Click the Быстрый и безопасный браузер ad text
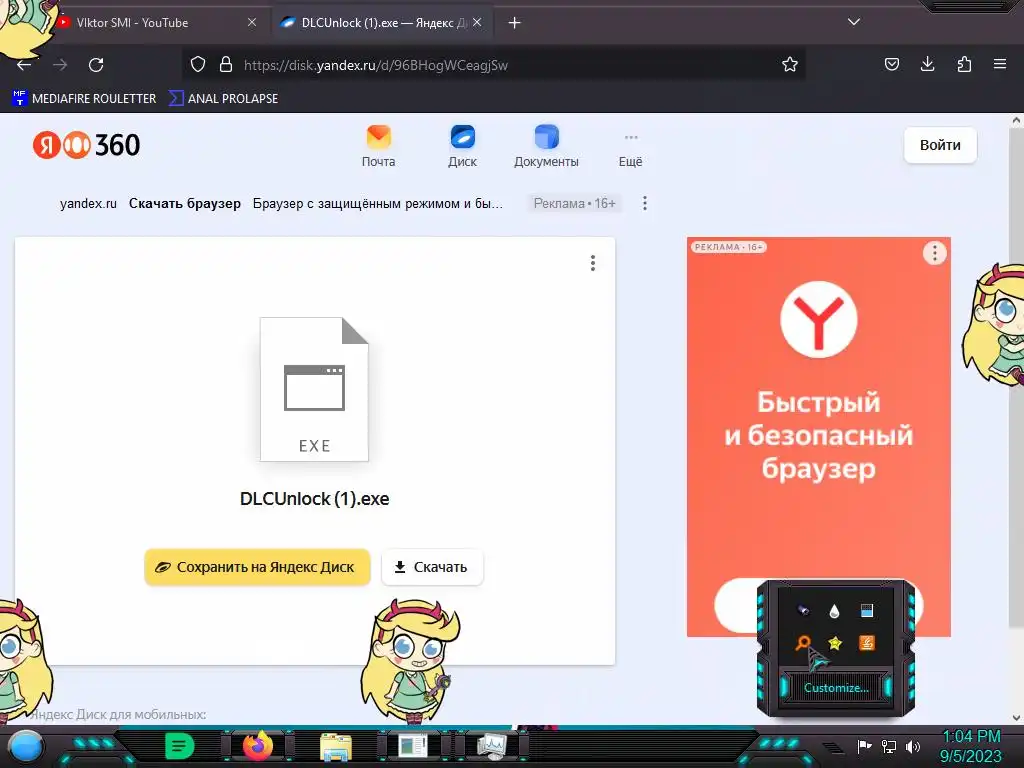Screen dimensions: 1024x768 click(819, 436)
